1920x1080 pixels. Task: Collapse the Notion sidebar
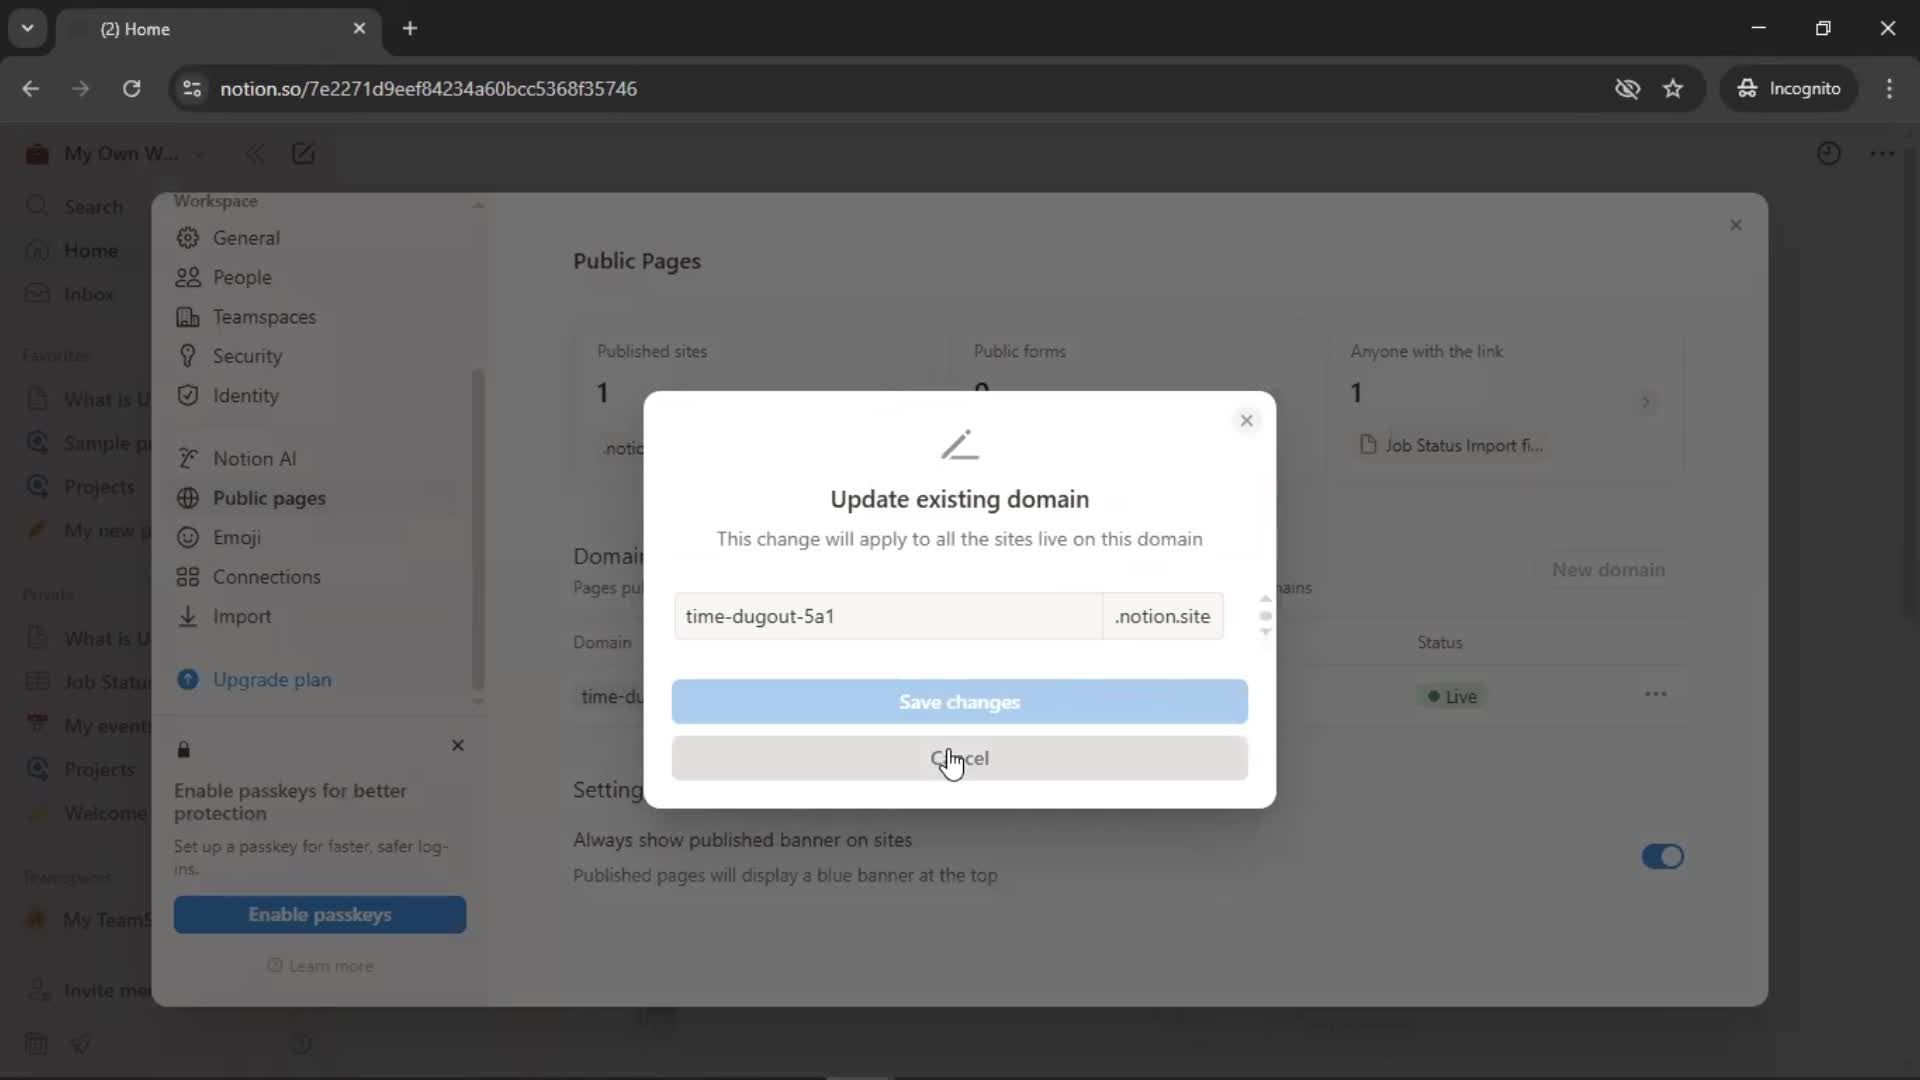tap(254, 153)
